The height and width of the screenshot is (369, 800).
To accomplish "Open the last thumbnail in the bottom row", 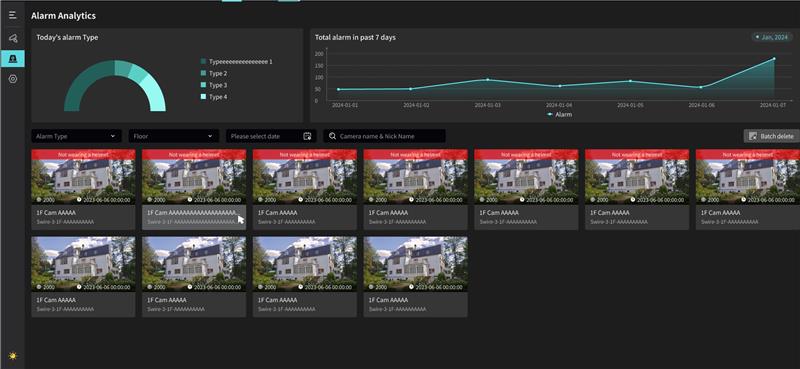I will point(415,264).
